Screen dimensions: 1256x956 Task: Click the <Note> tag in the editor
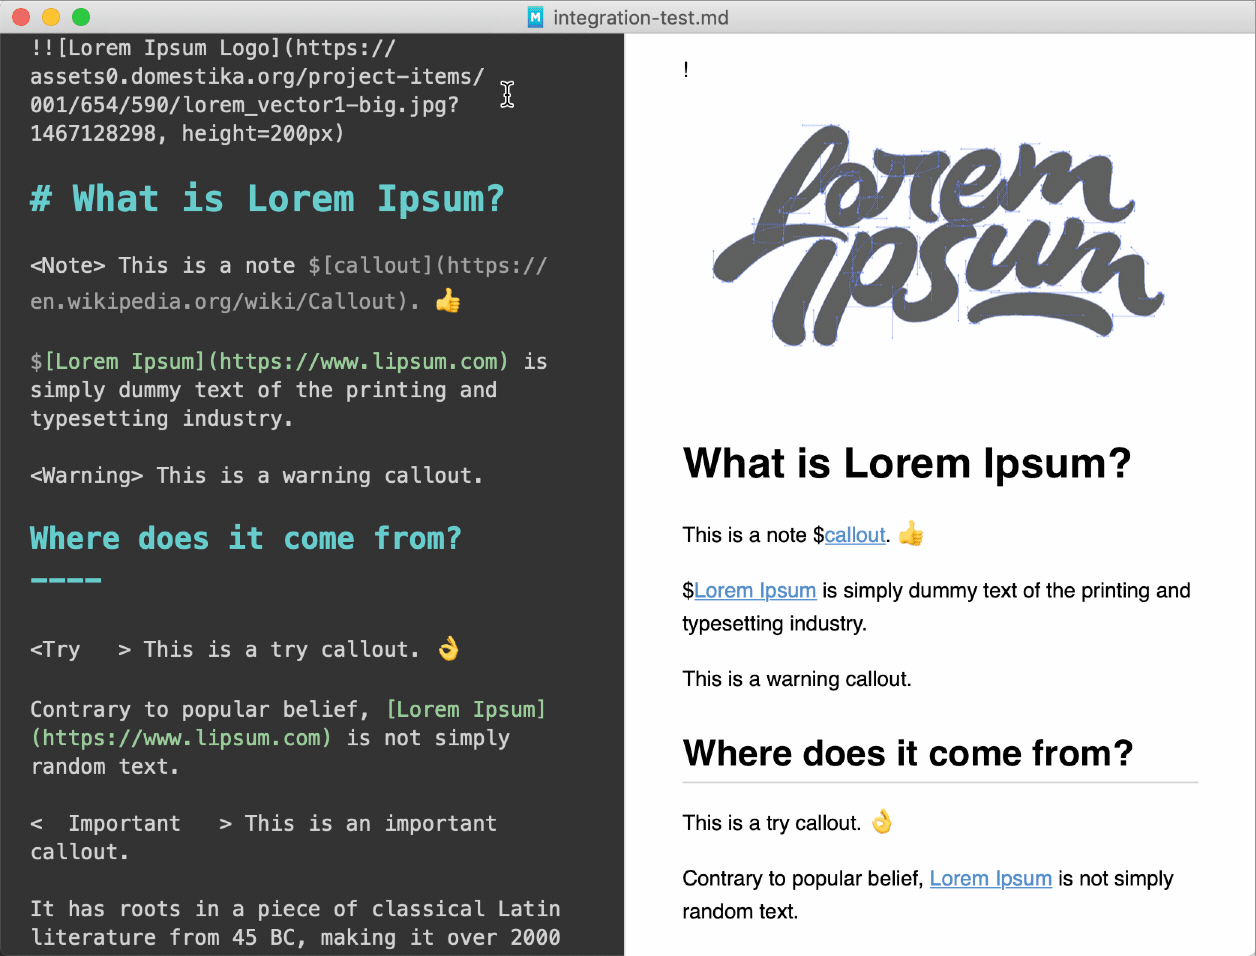click(x=68, y=265)
